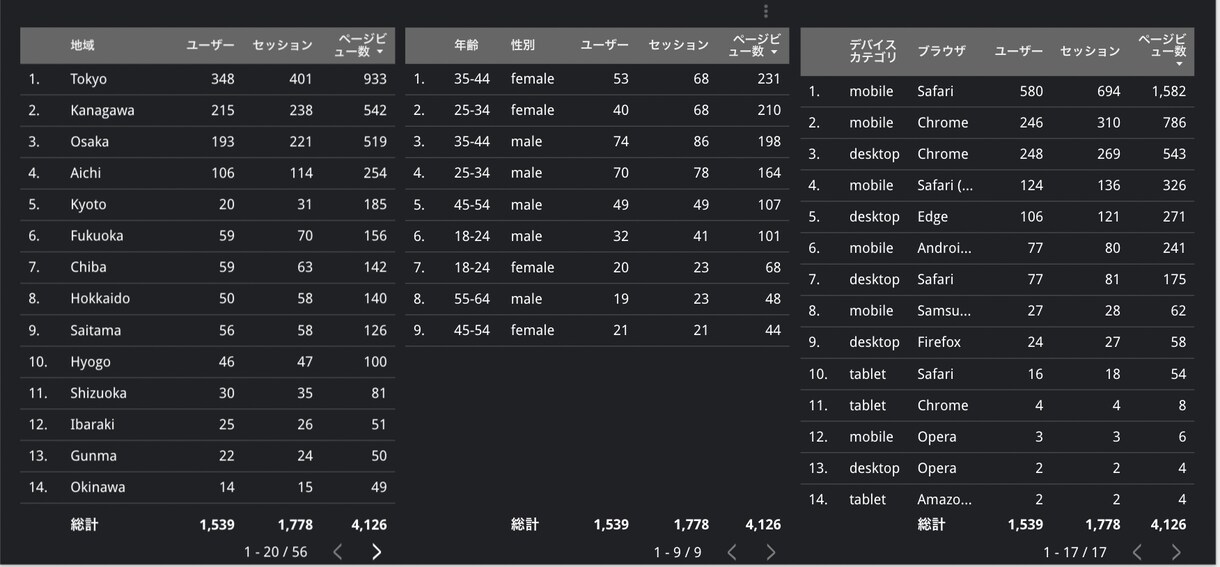The width and height of the screenshot is (1220, 567).
Task: Toggle sort arrow on region table ページビュー数
Action: coord(380,52)
